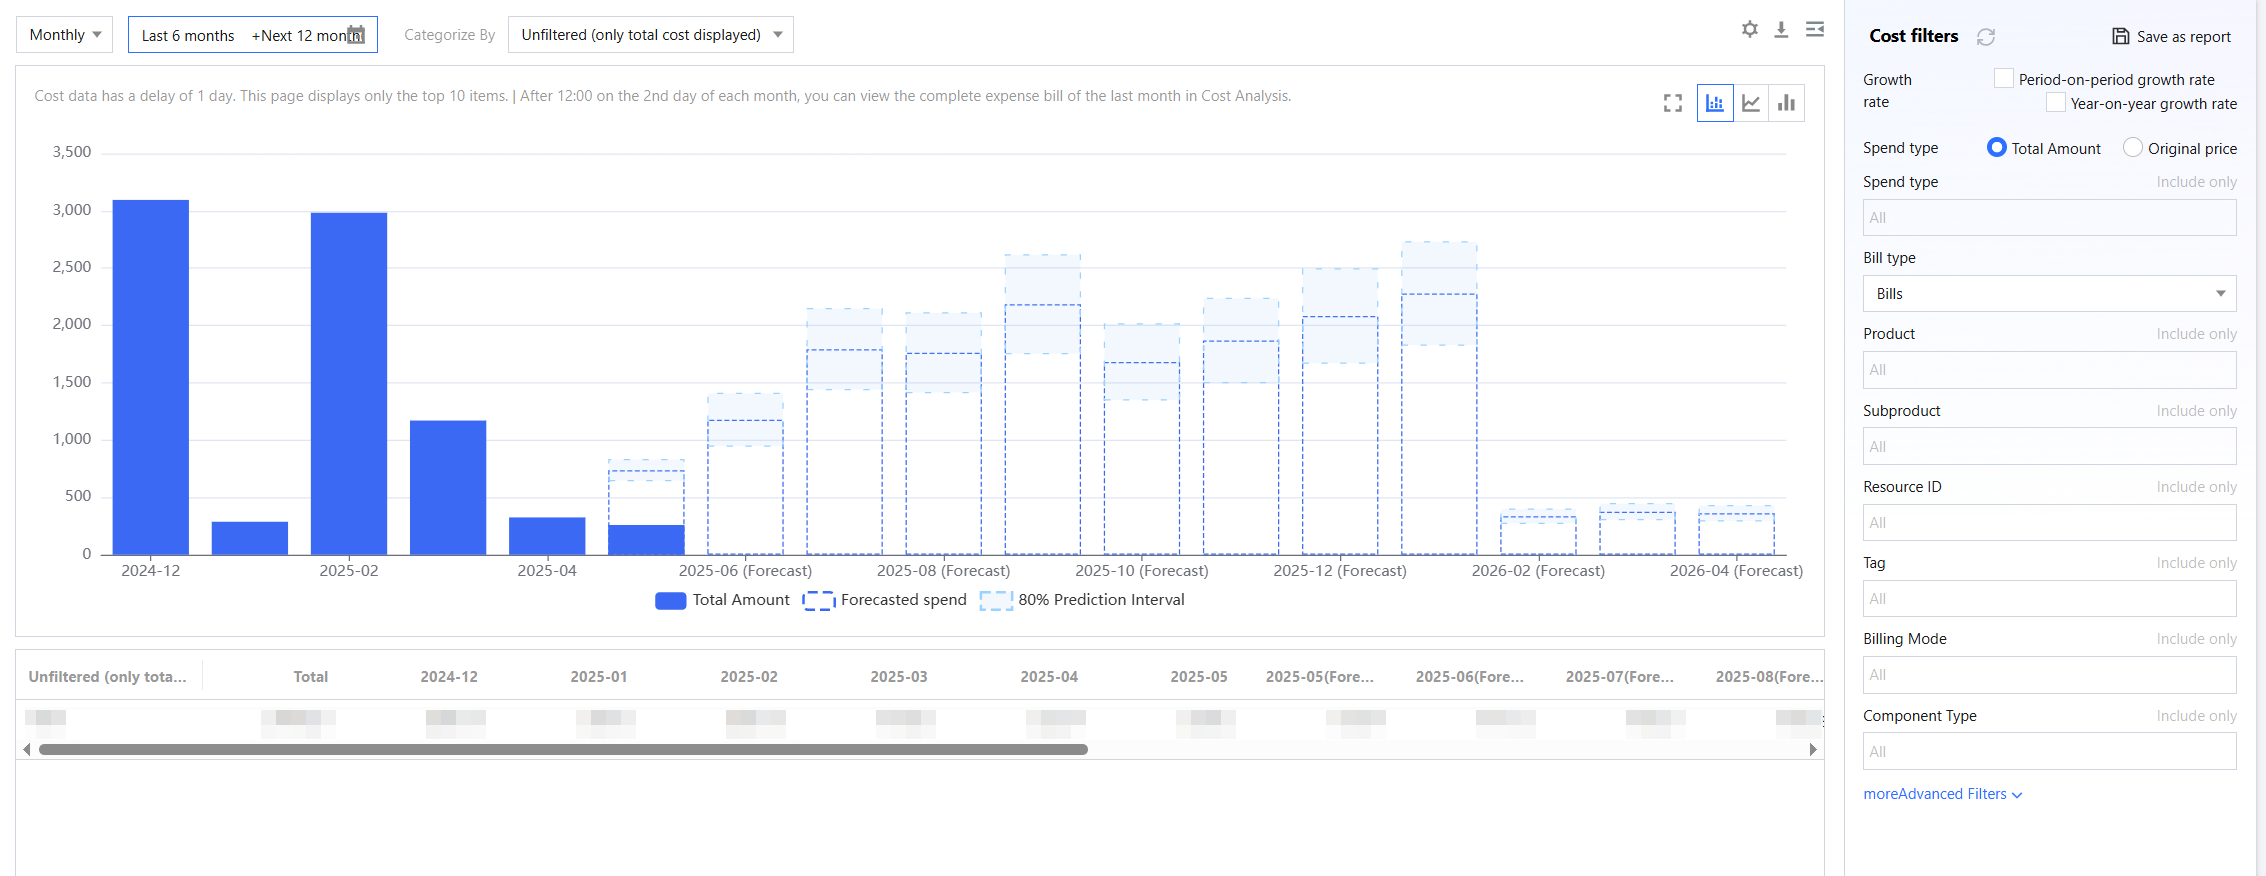The width and height of the screenshot is (2266, 876).
Task: Click Include only next to Billing Mode
Action: [2196, 639]
